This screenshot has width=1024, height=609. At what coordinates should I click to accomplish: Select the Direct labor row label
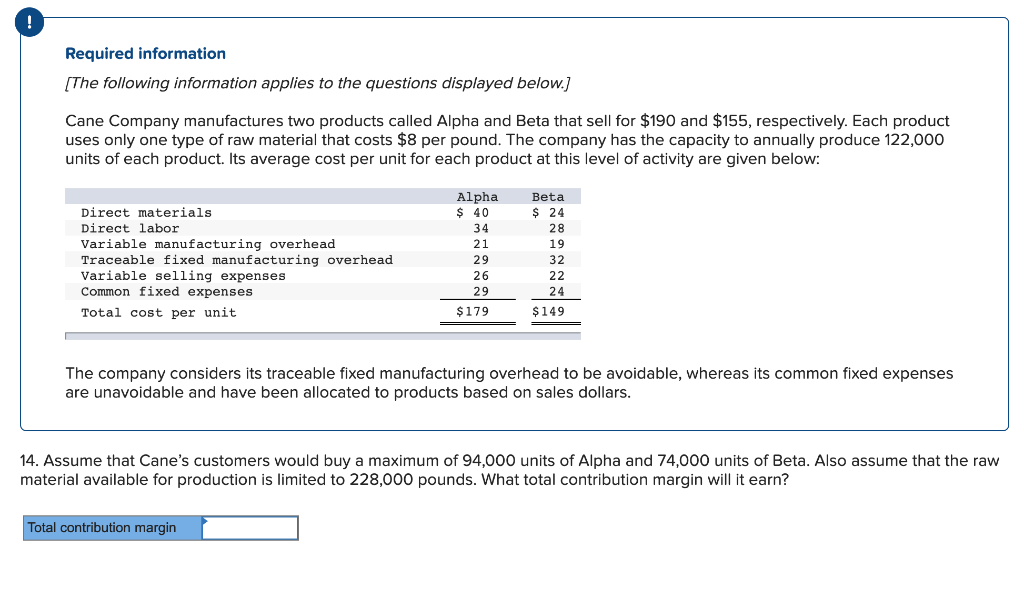pyautogui.click(x=130, y=229)
